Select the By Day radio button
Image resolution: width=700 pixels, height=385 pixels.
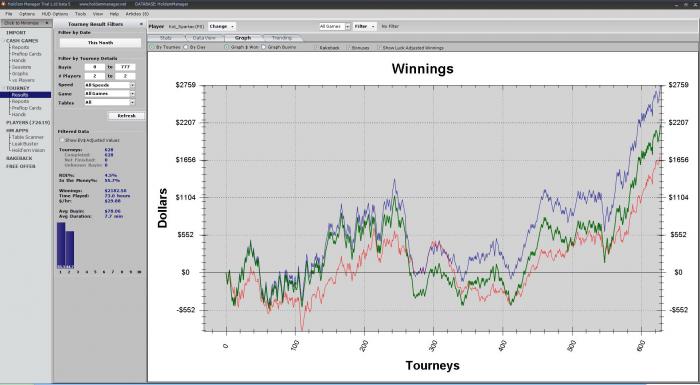click(186, 47)
